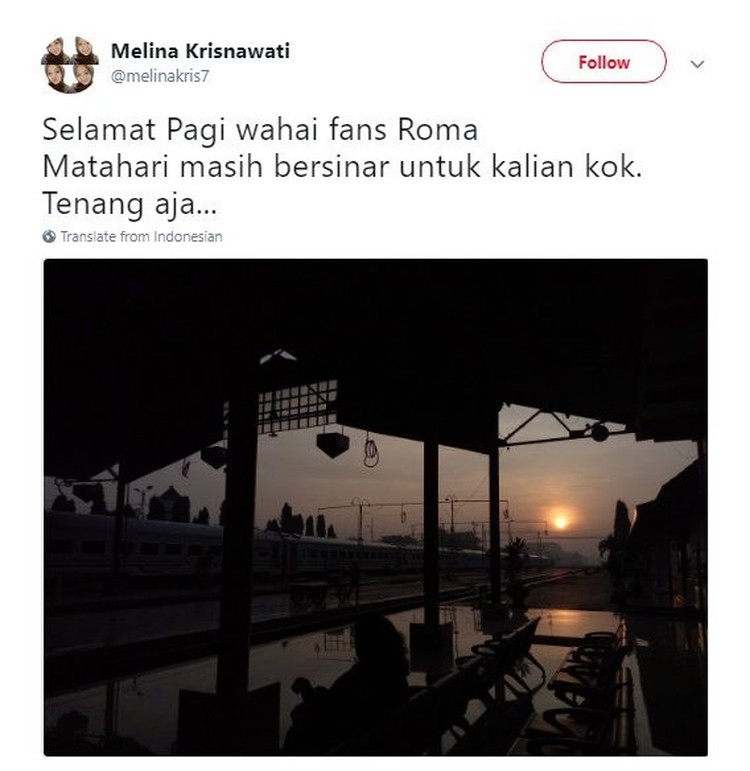Click the hanging lamp in the photo
This screenshot has height=771, width=750.
pos(332,444)
